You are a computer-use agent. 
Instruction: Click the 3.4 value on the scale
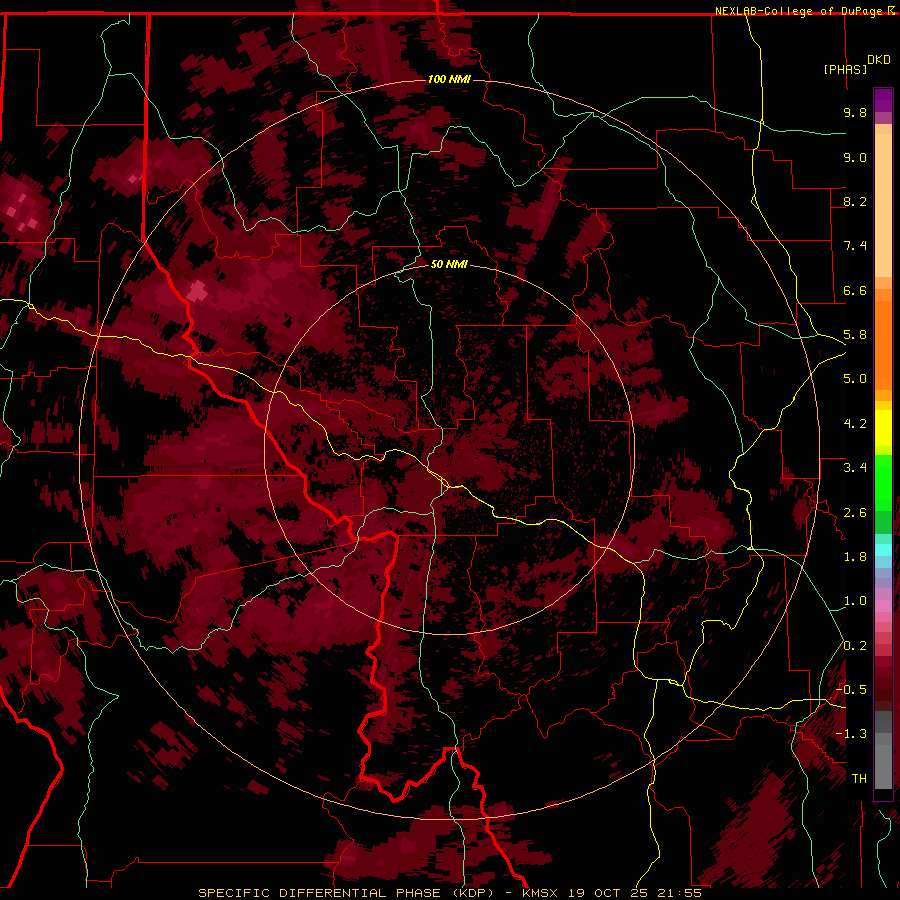coord(855,468)
